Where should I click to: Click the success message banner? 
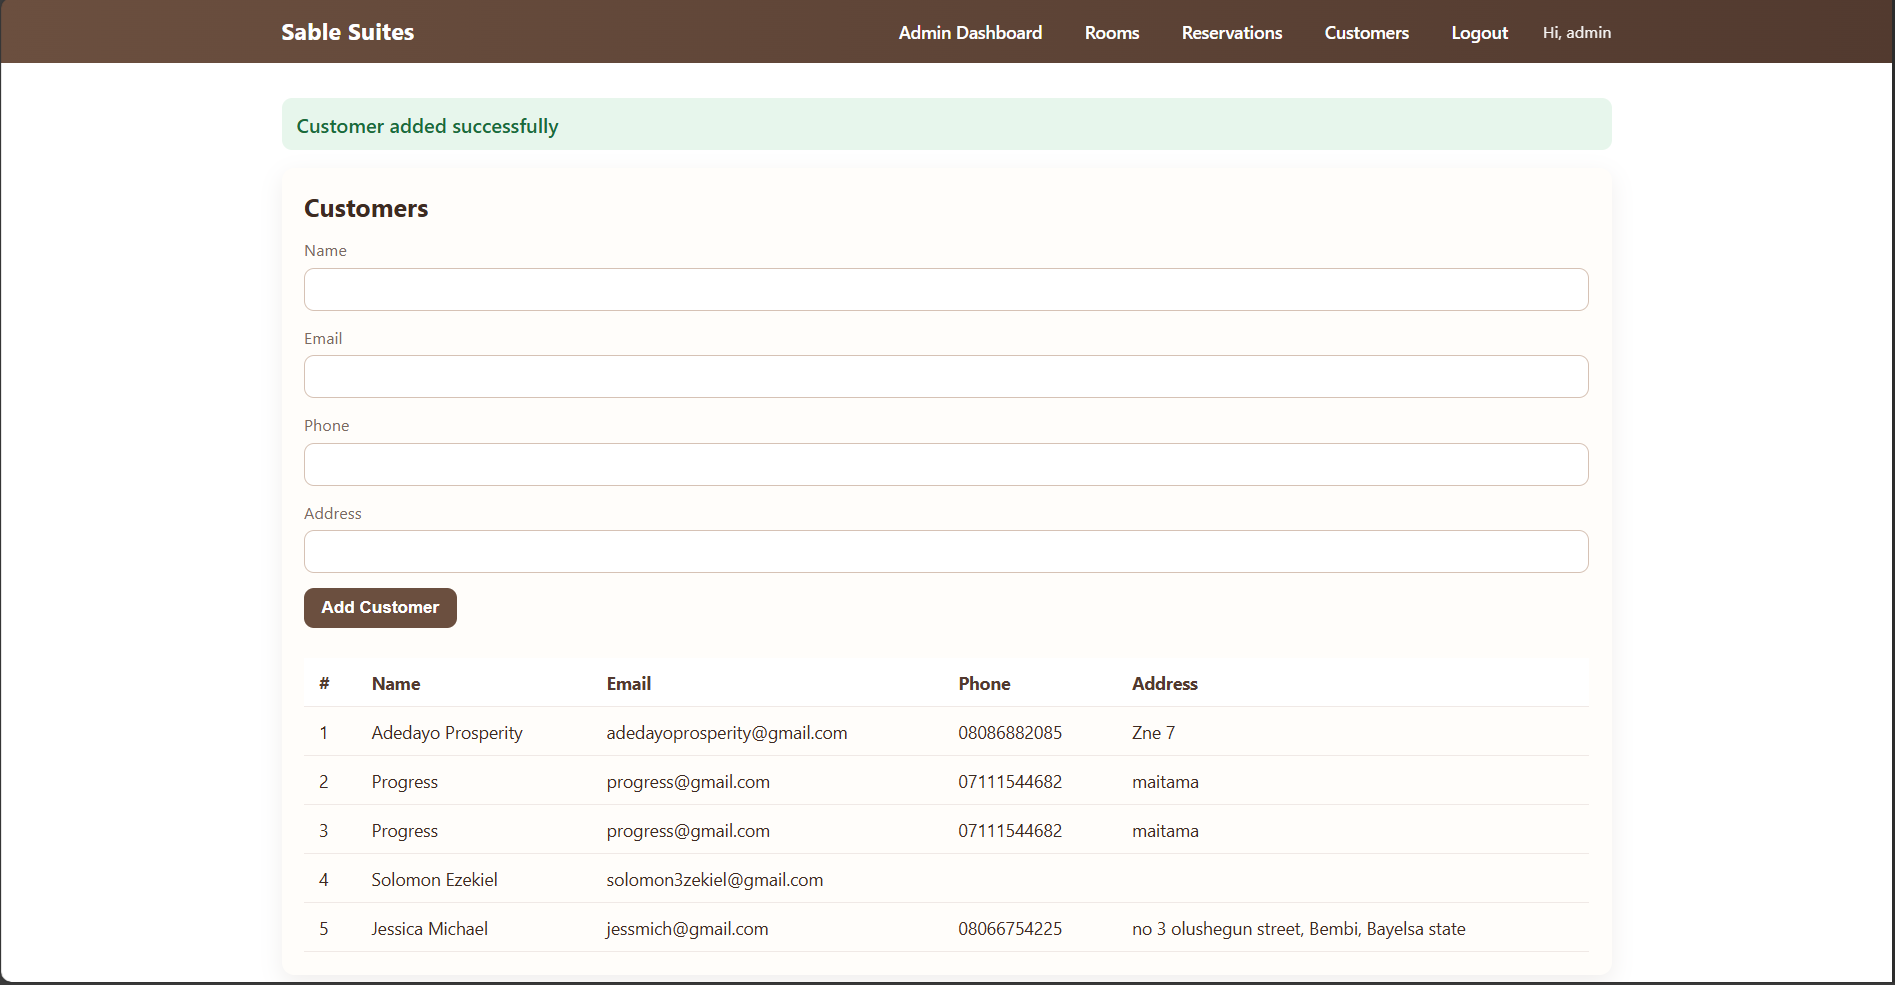click(946, 124)
